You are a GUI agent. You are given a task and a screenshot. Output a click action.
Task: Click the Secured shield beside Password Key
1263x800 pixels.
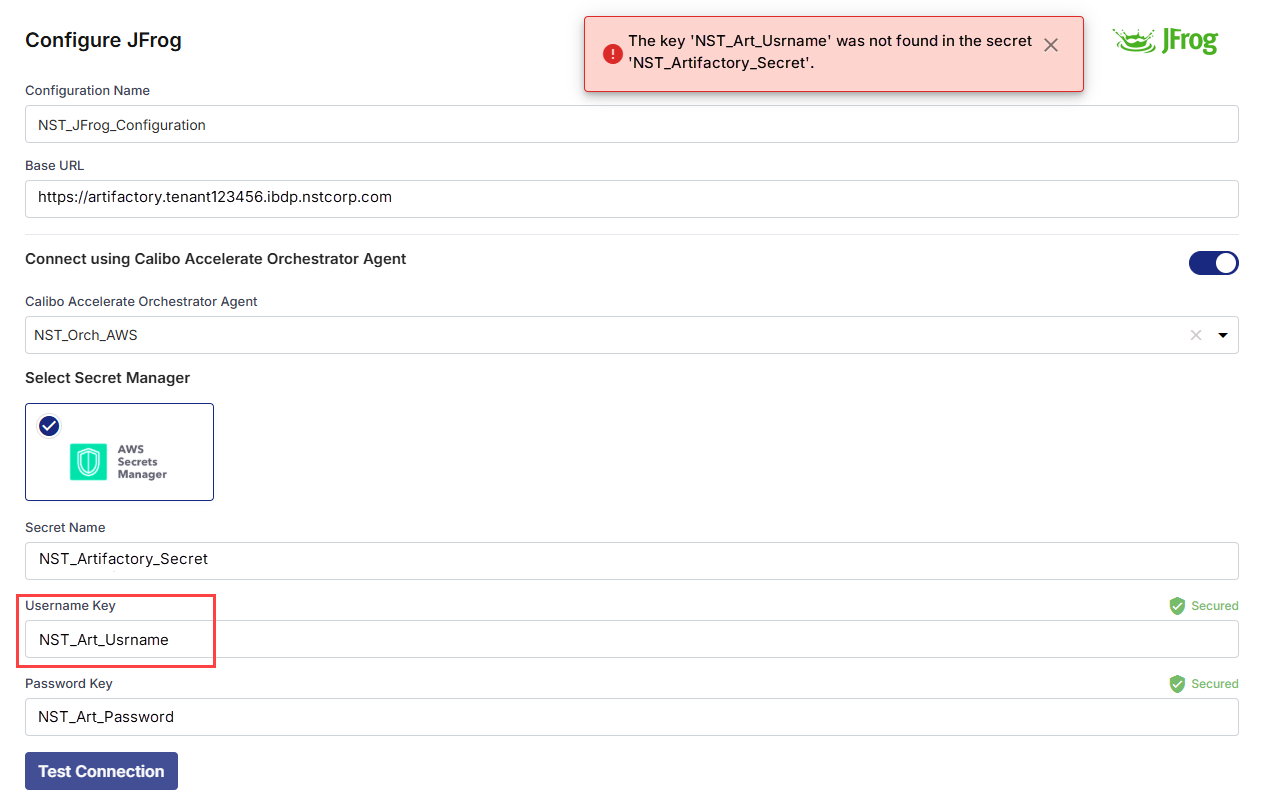coord(1178,684)
